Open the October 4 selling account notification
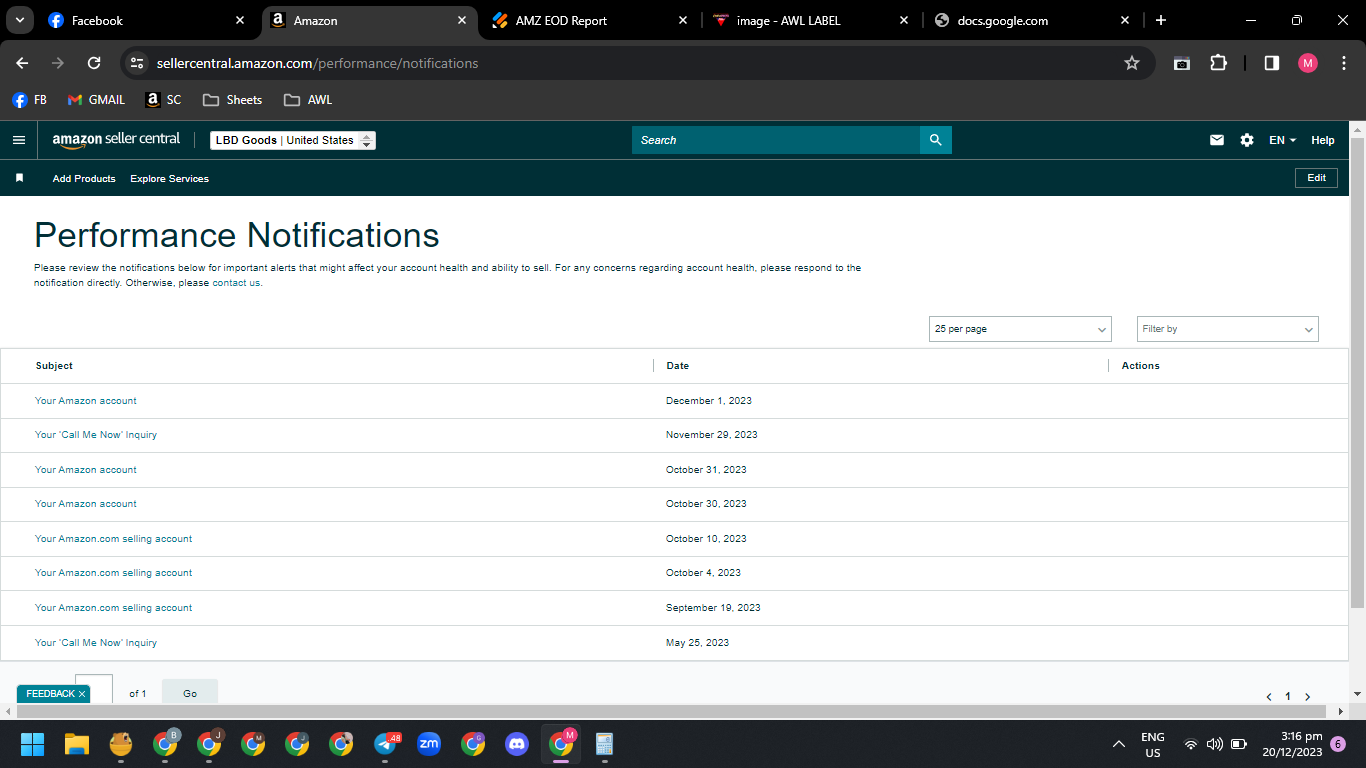Screen dimensions: 1366x768 [x=114, y=573]
